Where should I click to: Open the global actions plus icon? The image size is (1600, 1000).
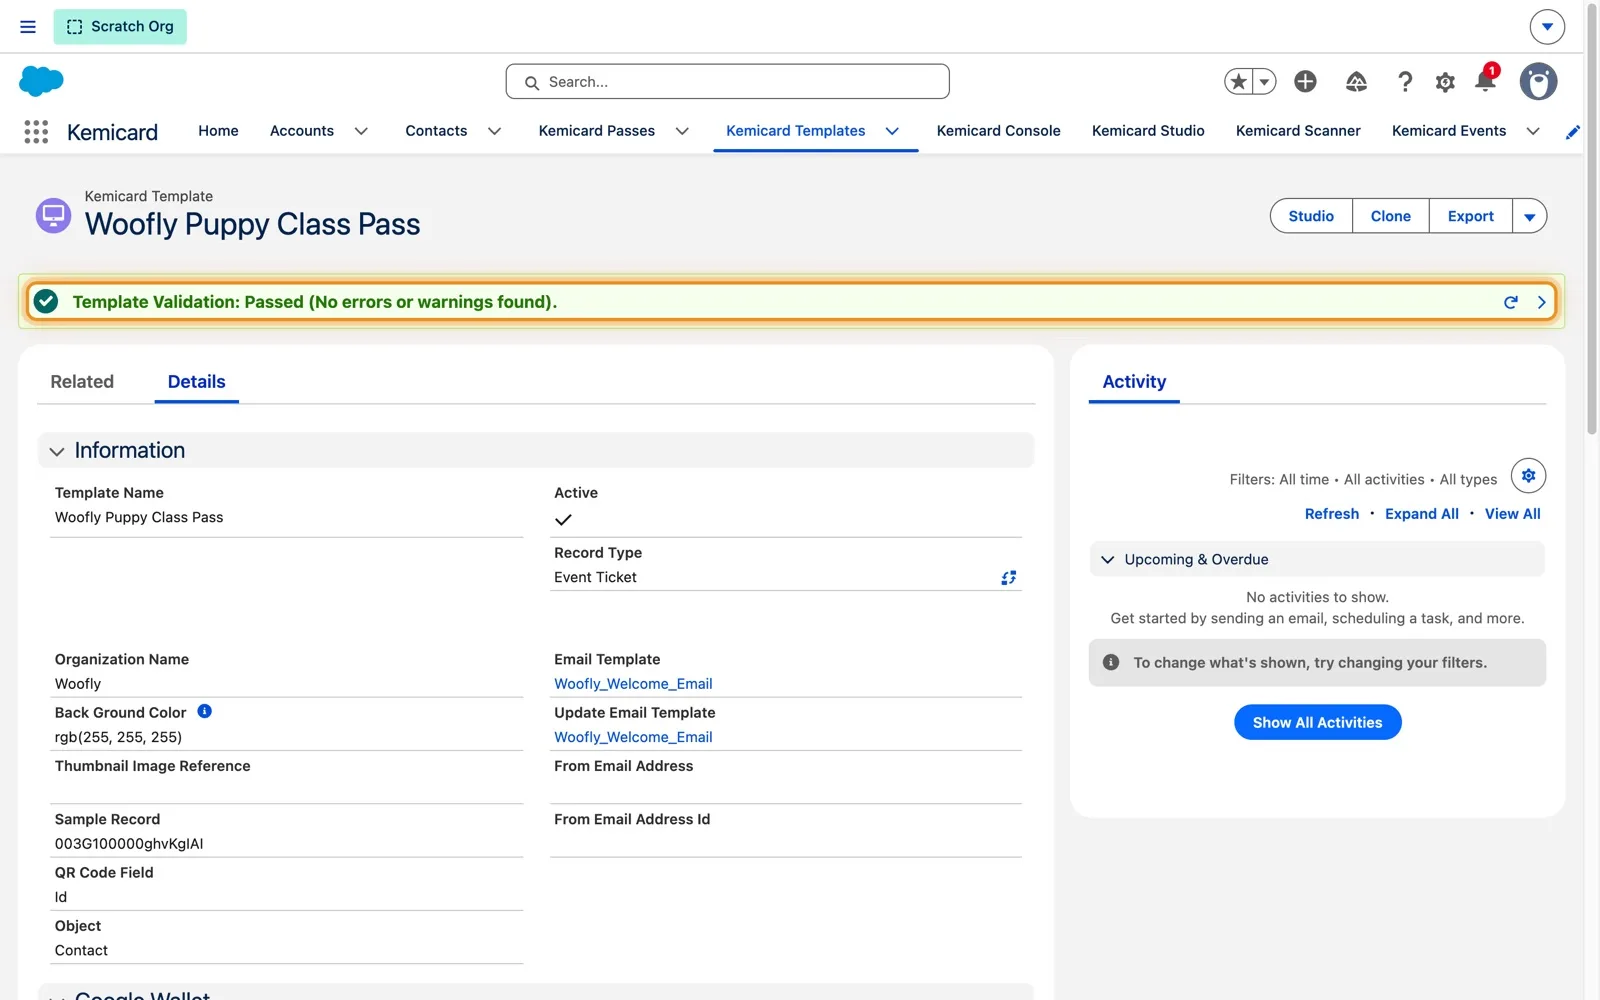[x=1305, y=81]
